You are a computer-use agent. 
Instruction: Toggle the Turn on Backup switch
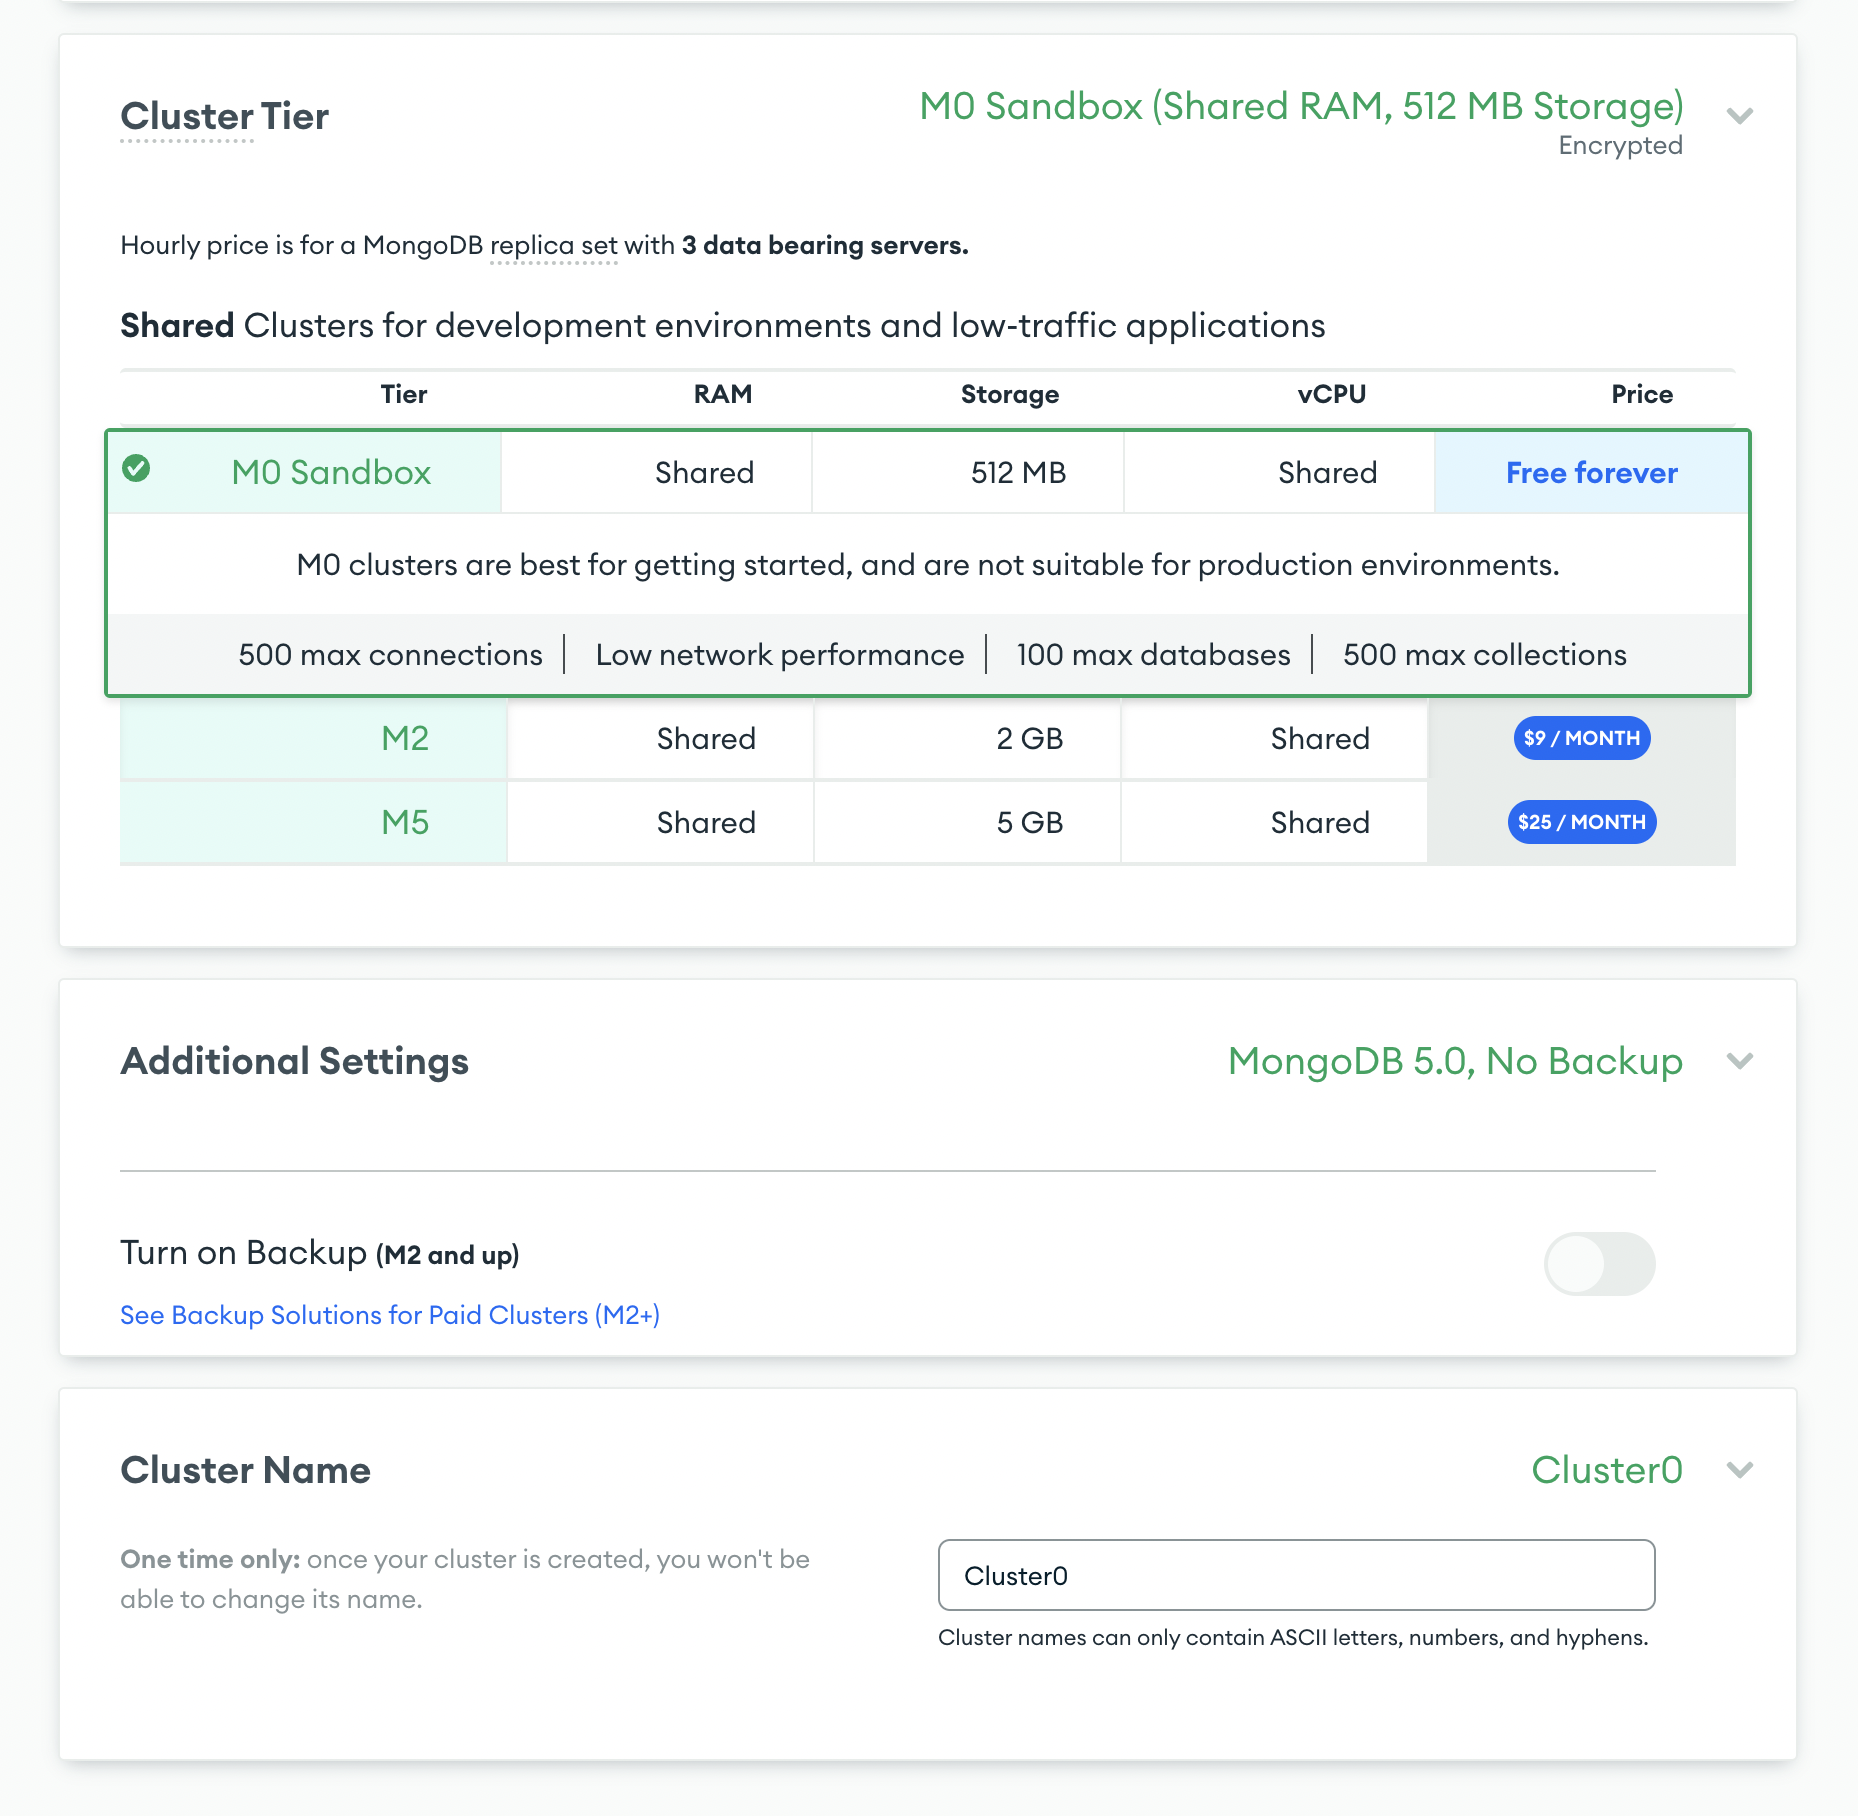click(1600, 1264)
